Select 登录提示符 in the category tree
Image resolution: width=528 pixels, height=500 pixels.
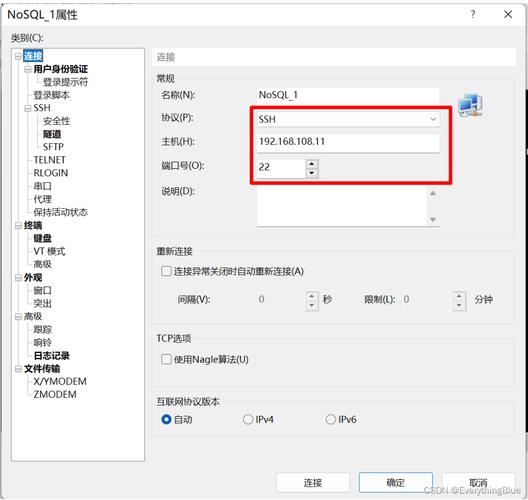coord(65,82)
